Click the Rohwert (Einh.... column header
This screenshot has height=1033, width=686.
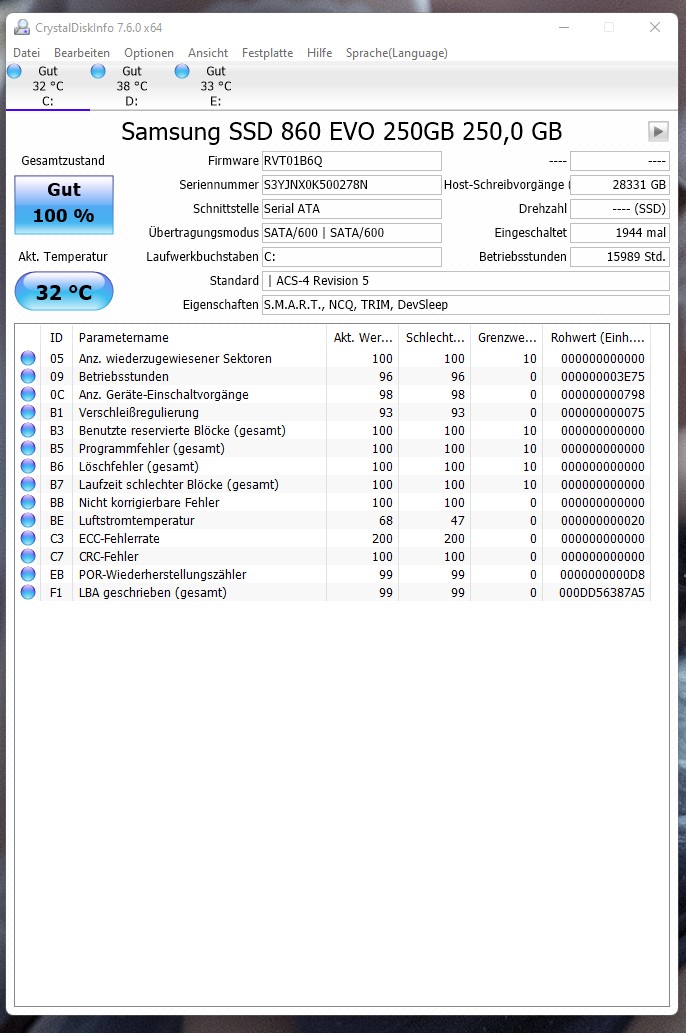(597, 337)
